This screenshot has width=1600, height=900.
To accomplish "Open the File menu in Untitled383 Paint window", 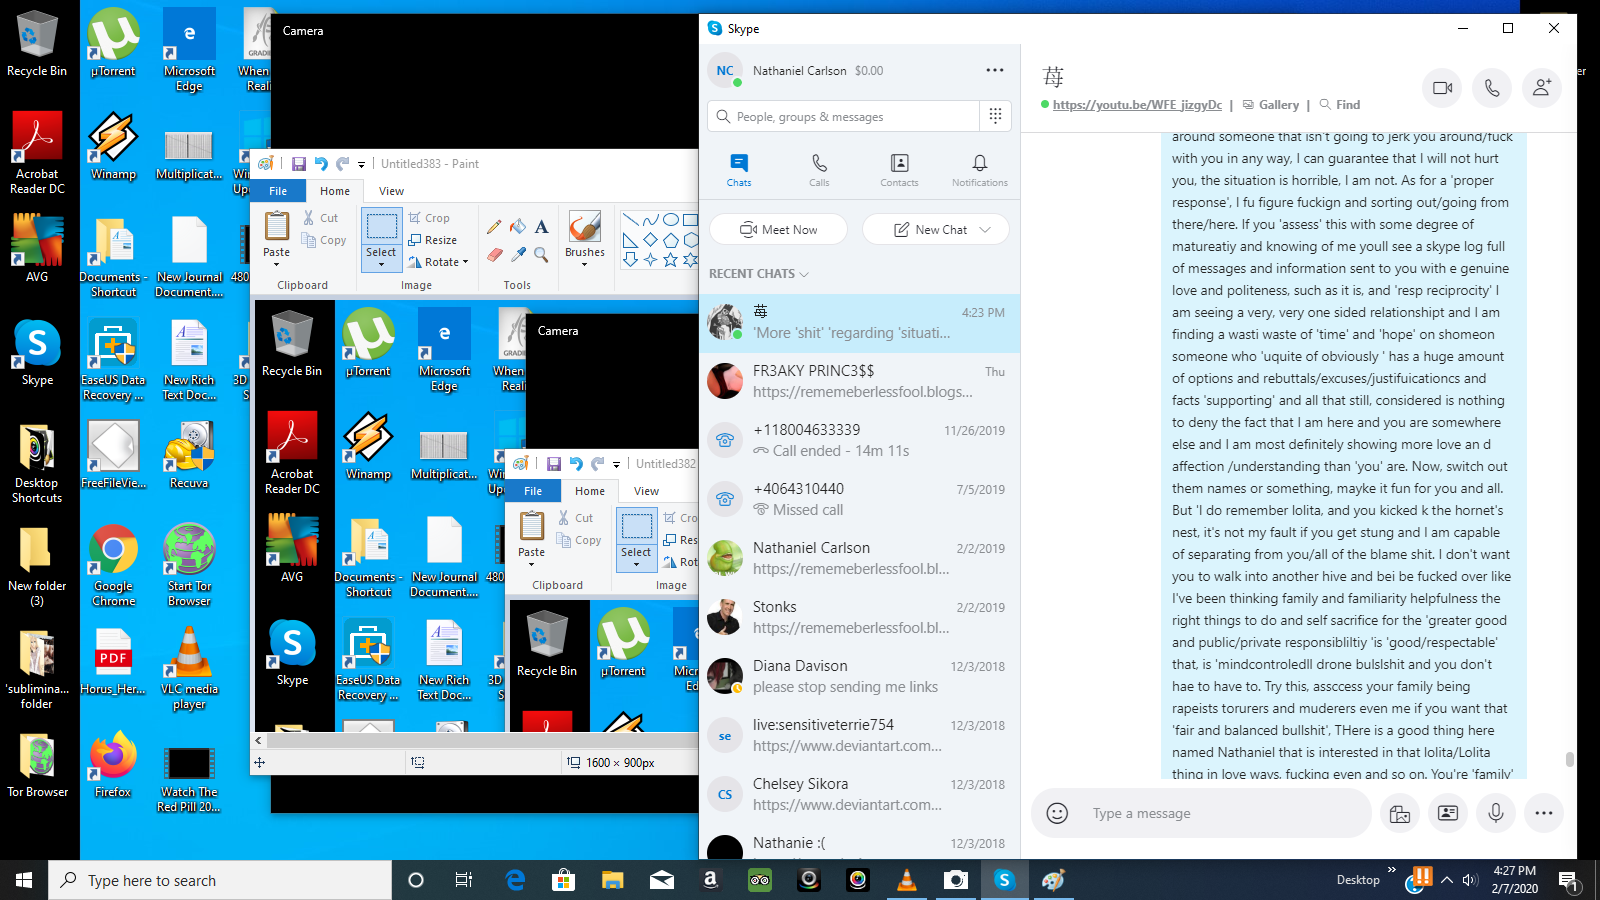I will point(278,191).
